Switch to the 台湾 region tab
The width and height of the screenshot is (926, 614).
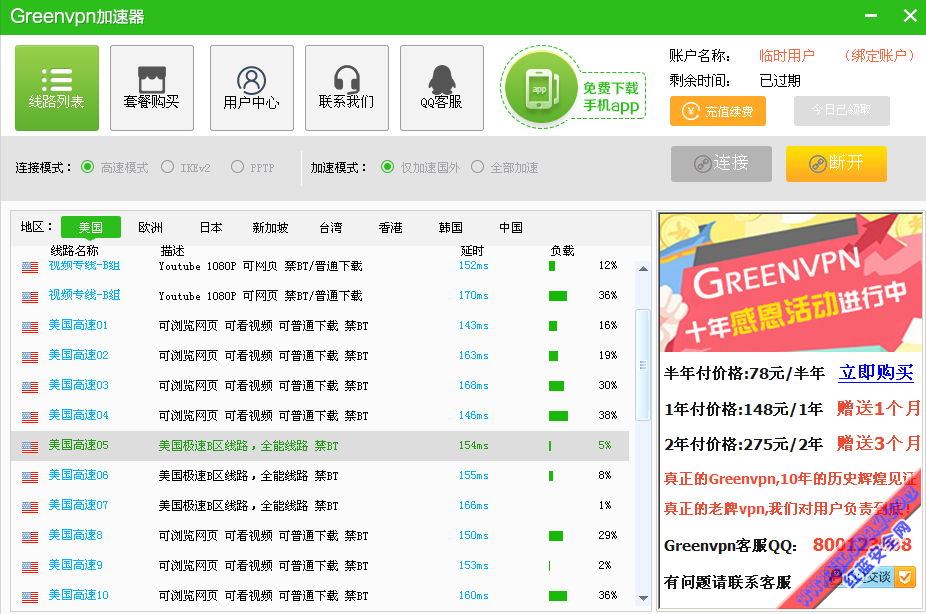pyautogui.click(x=331, y=227)
